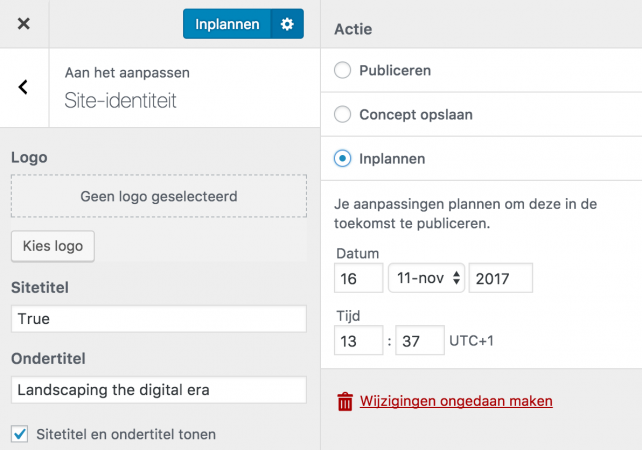Click the Sitetitel field label
Screen dimensions: 642x450
40,287
